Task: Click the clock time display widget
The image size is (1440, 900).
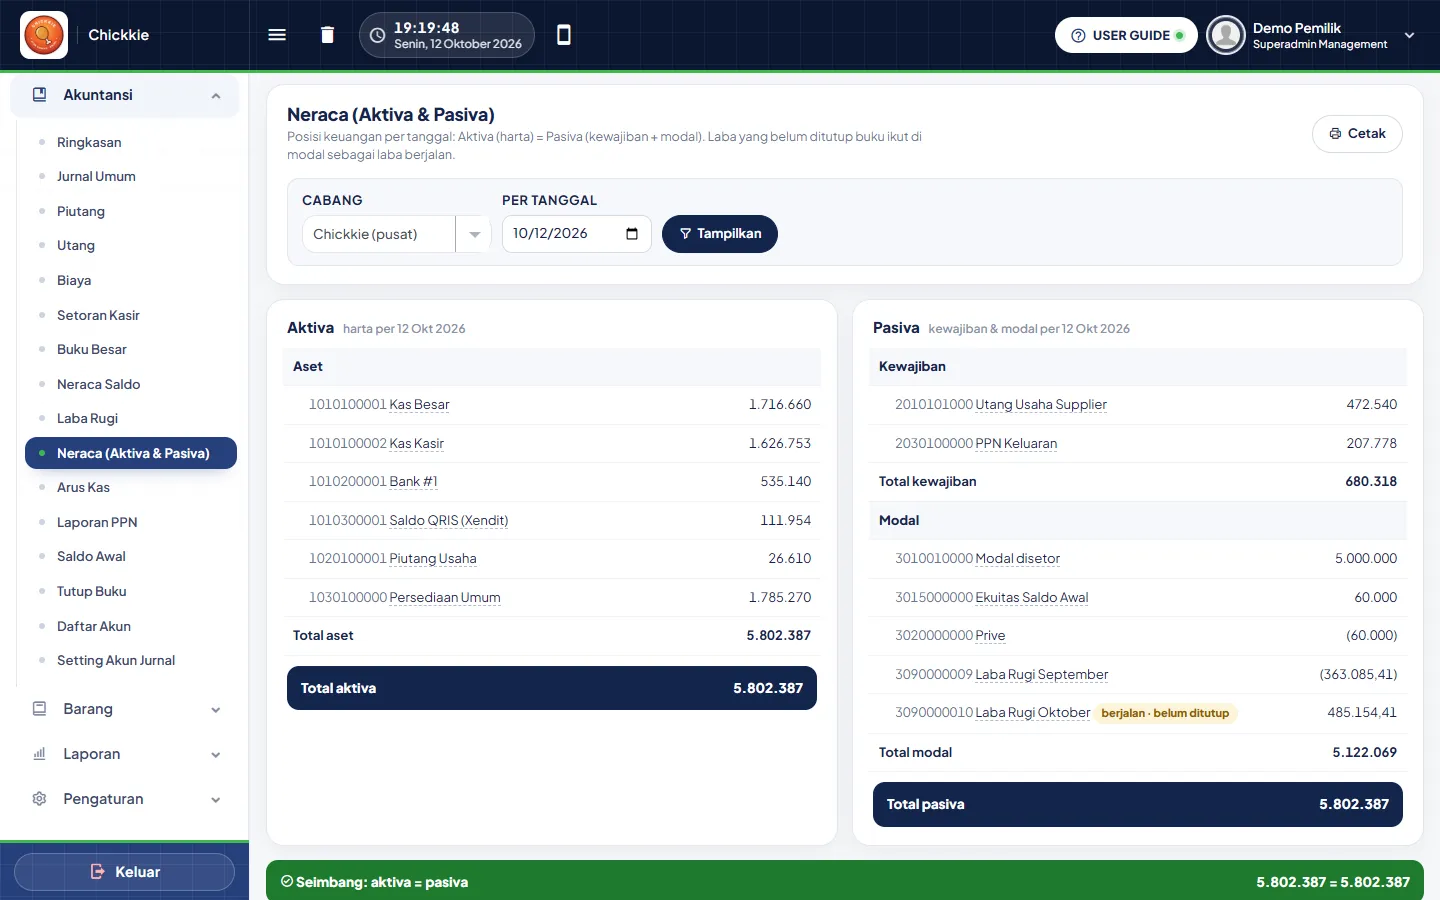Action: pyautogui.click(x=447, y=35)
